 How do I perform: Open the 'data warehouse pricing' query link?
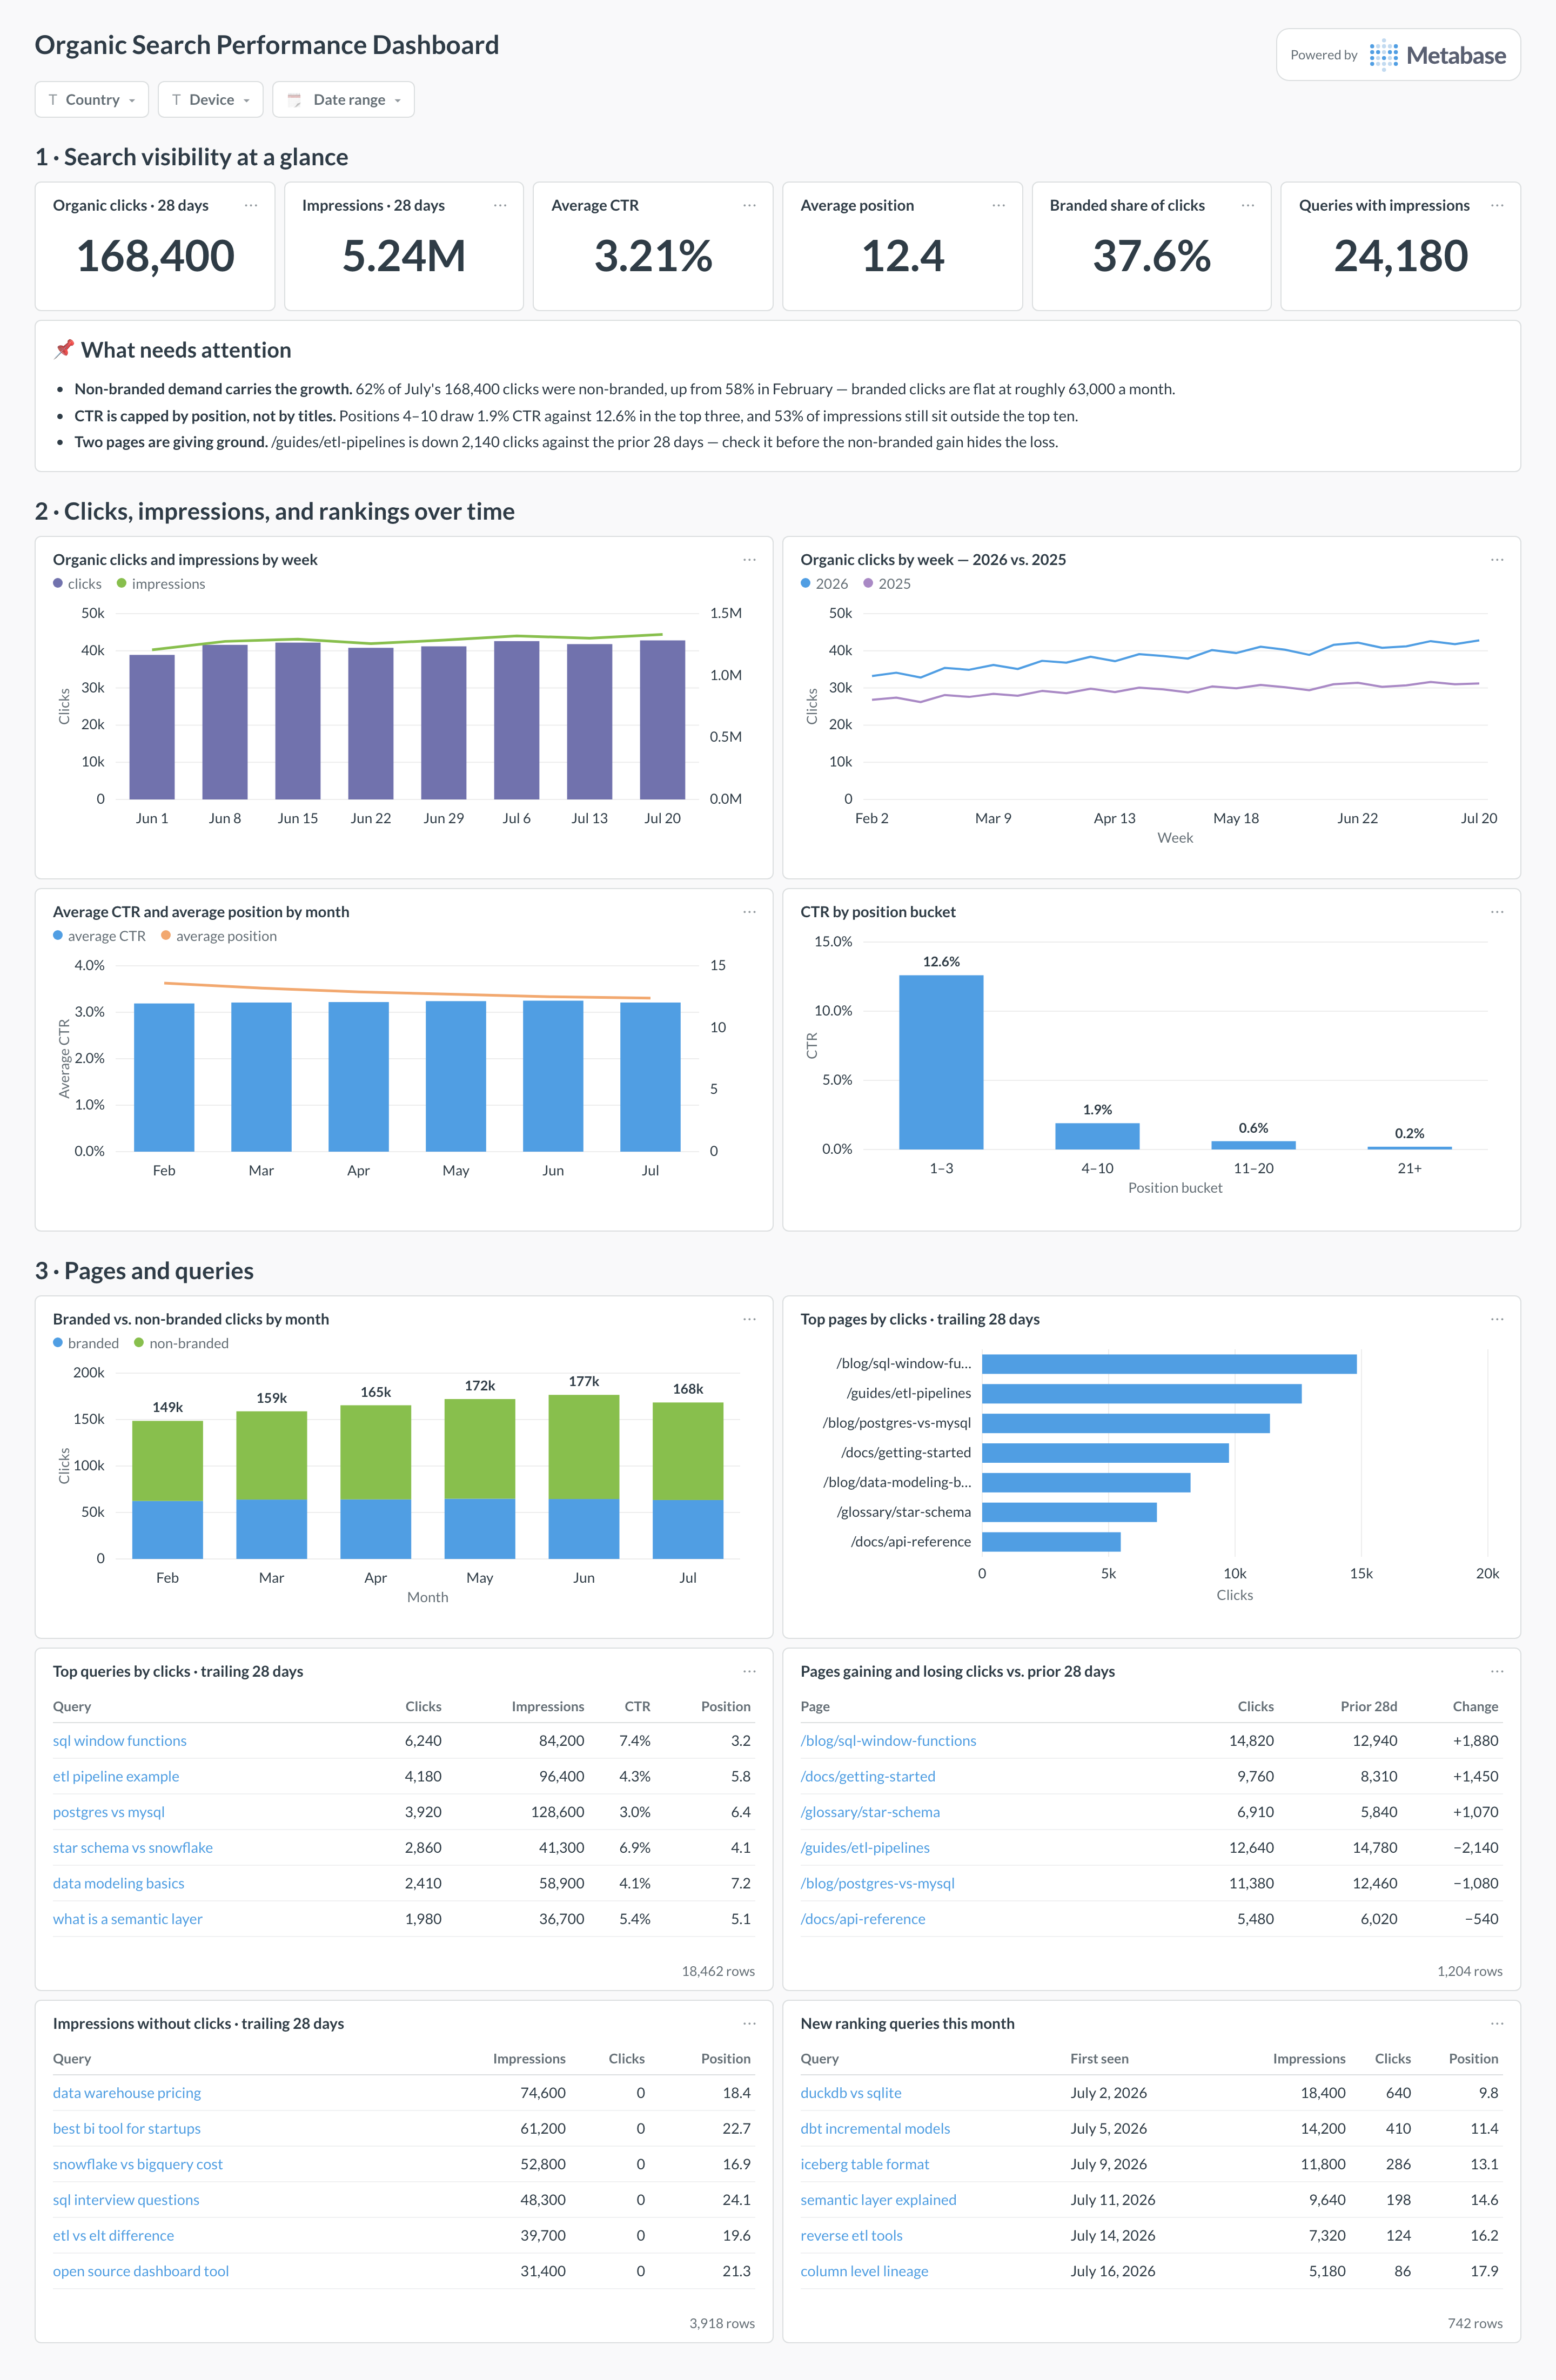pos(127,2093)
